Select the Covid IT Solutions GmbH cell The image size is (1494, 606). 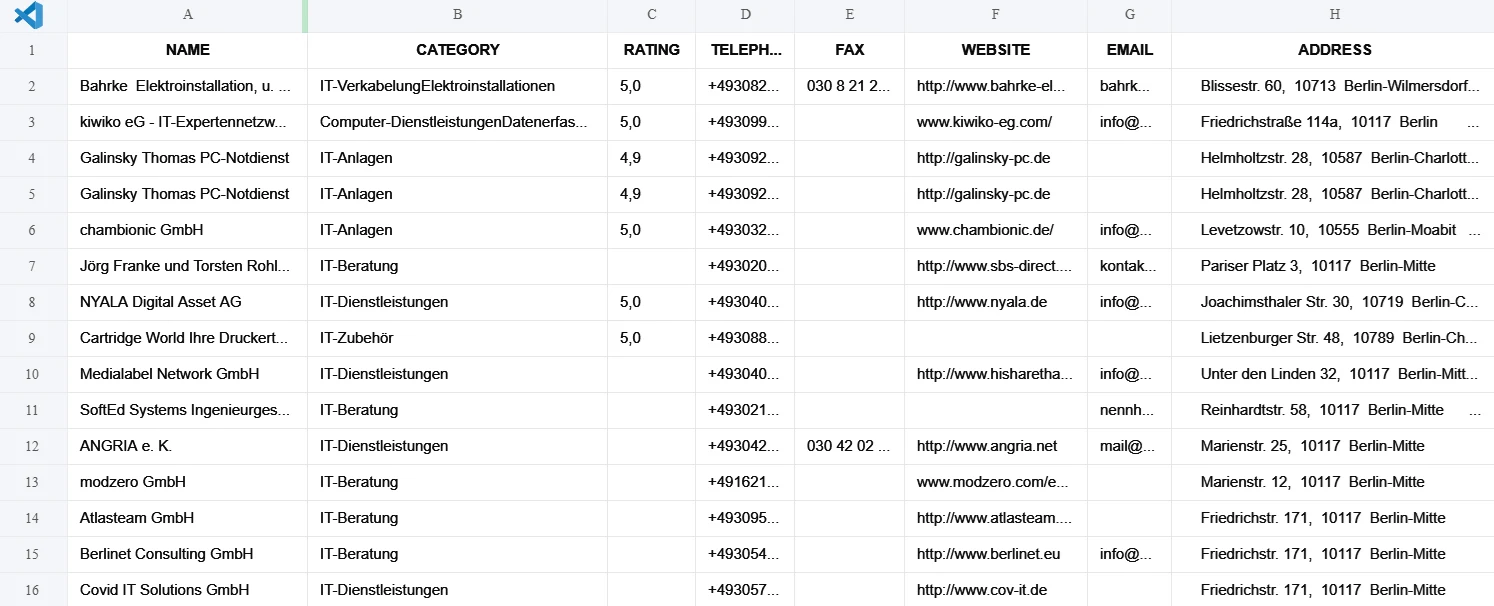(188, 590)
